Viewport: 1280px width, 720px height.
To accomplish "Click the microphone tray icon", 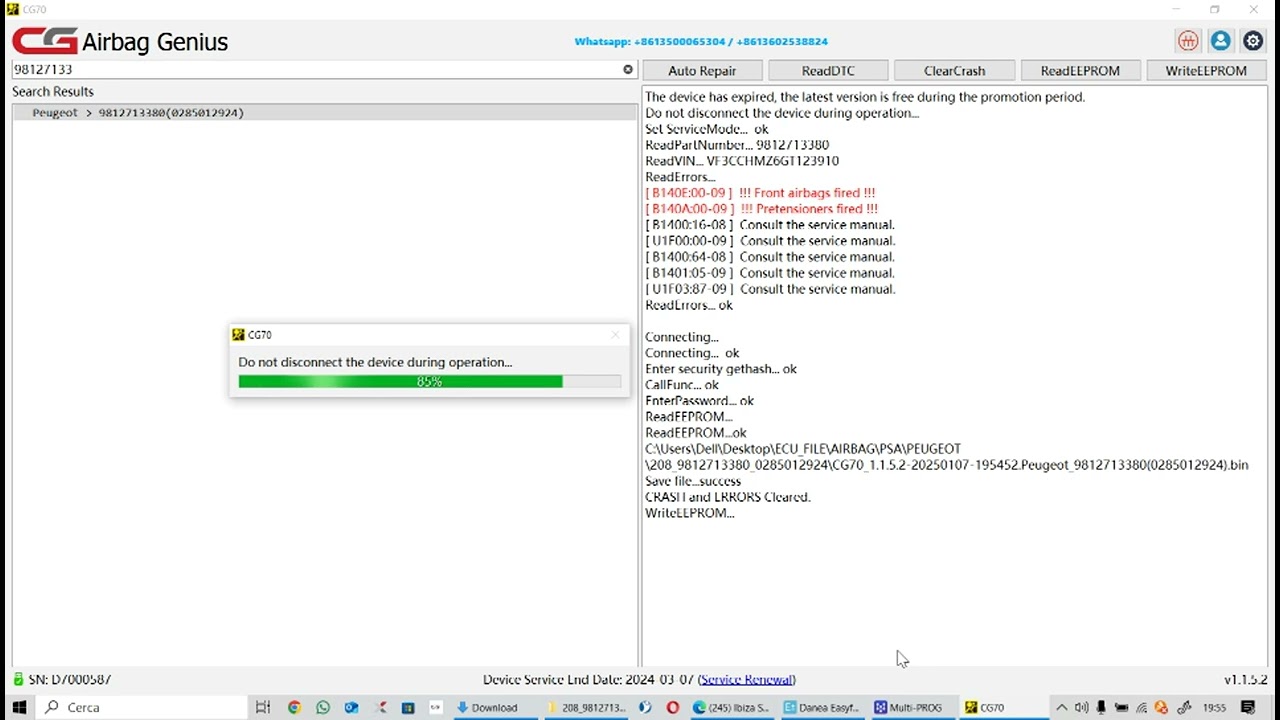I will point(1101,707).
